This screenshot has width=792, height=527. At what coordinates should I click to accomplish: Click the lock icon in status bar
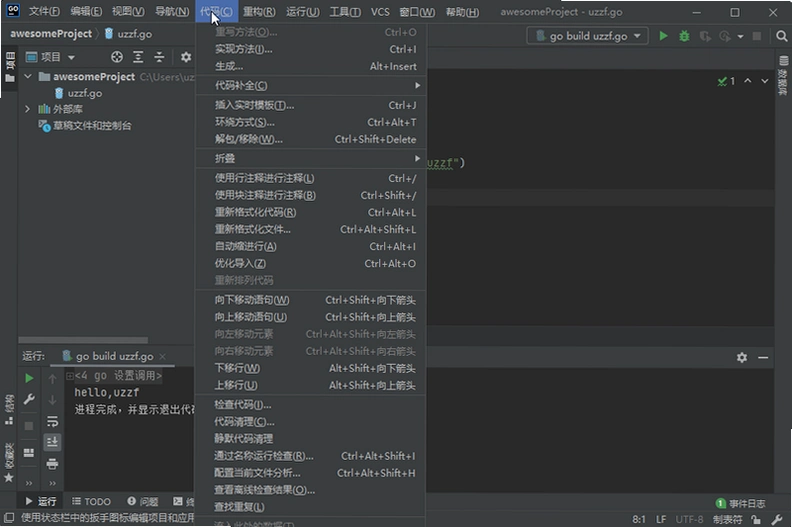coord(756,519)
